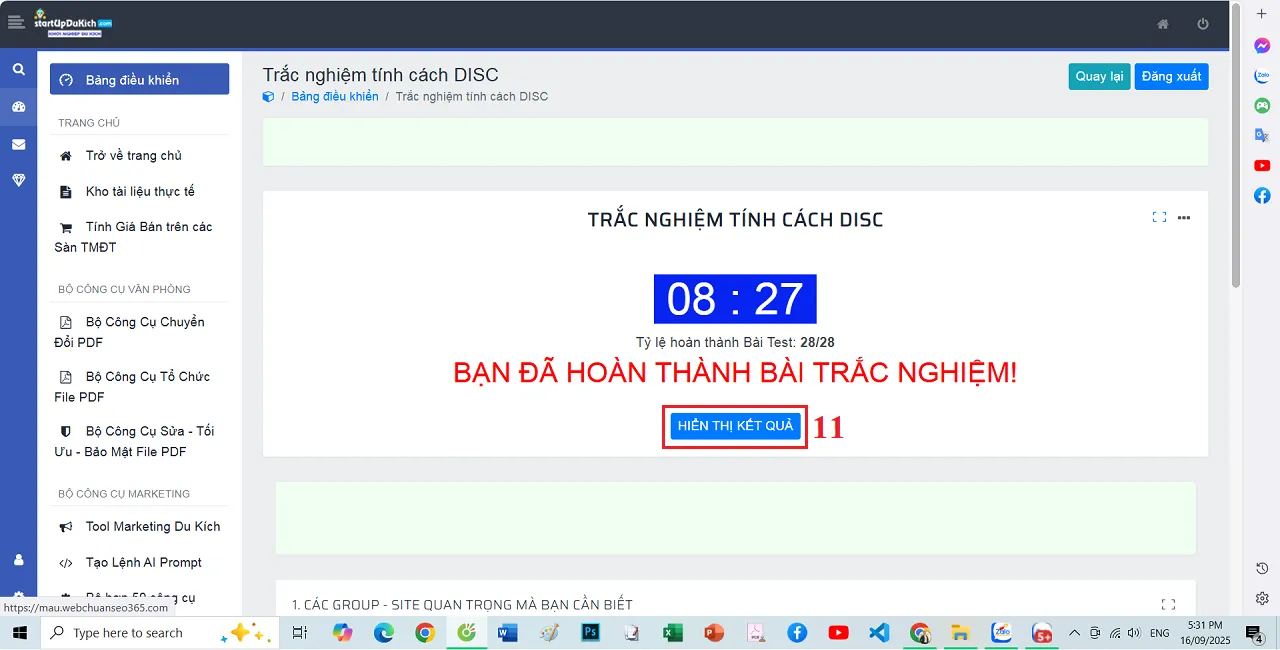Click the power icon in top bar
Image resolution: width=1280 pixels, height=650 pixels.
pos(1203,24)
